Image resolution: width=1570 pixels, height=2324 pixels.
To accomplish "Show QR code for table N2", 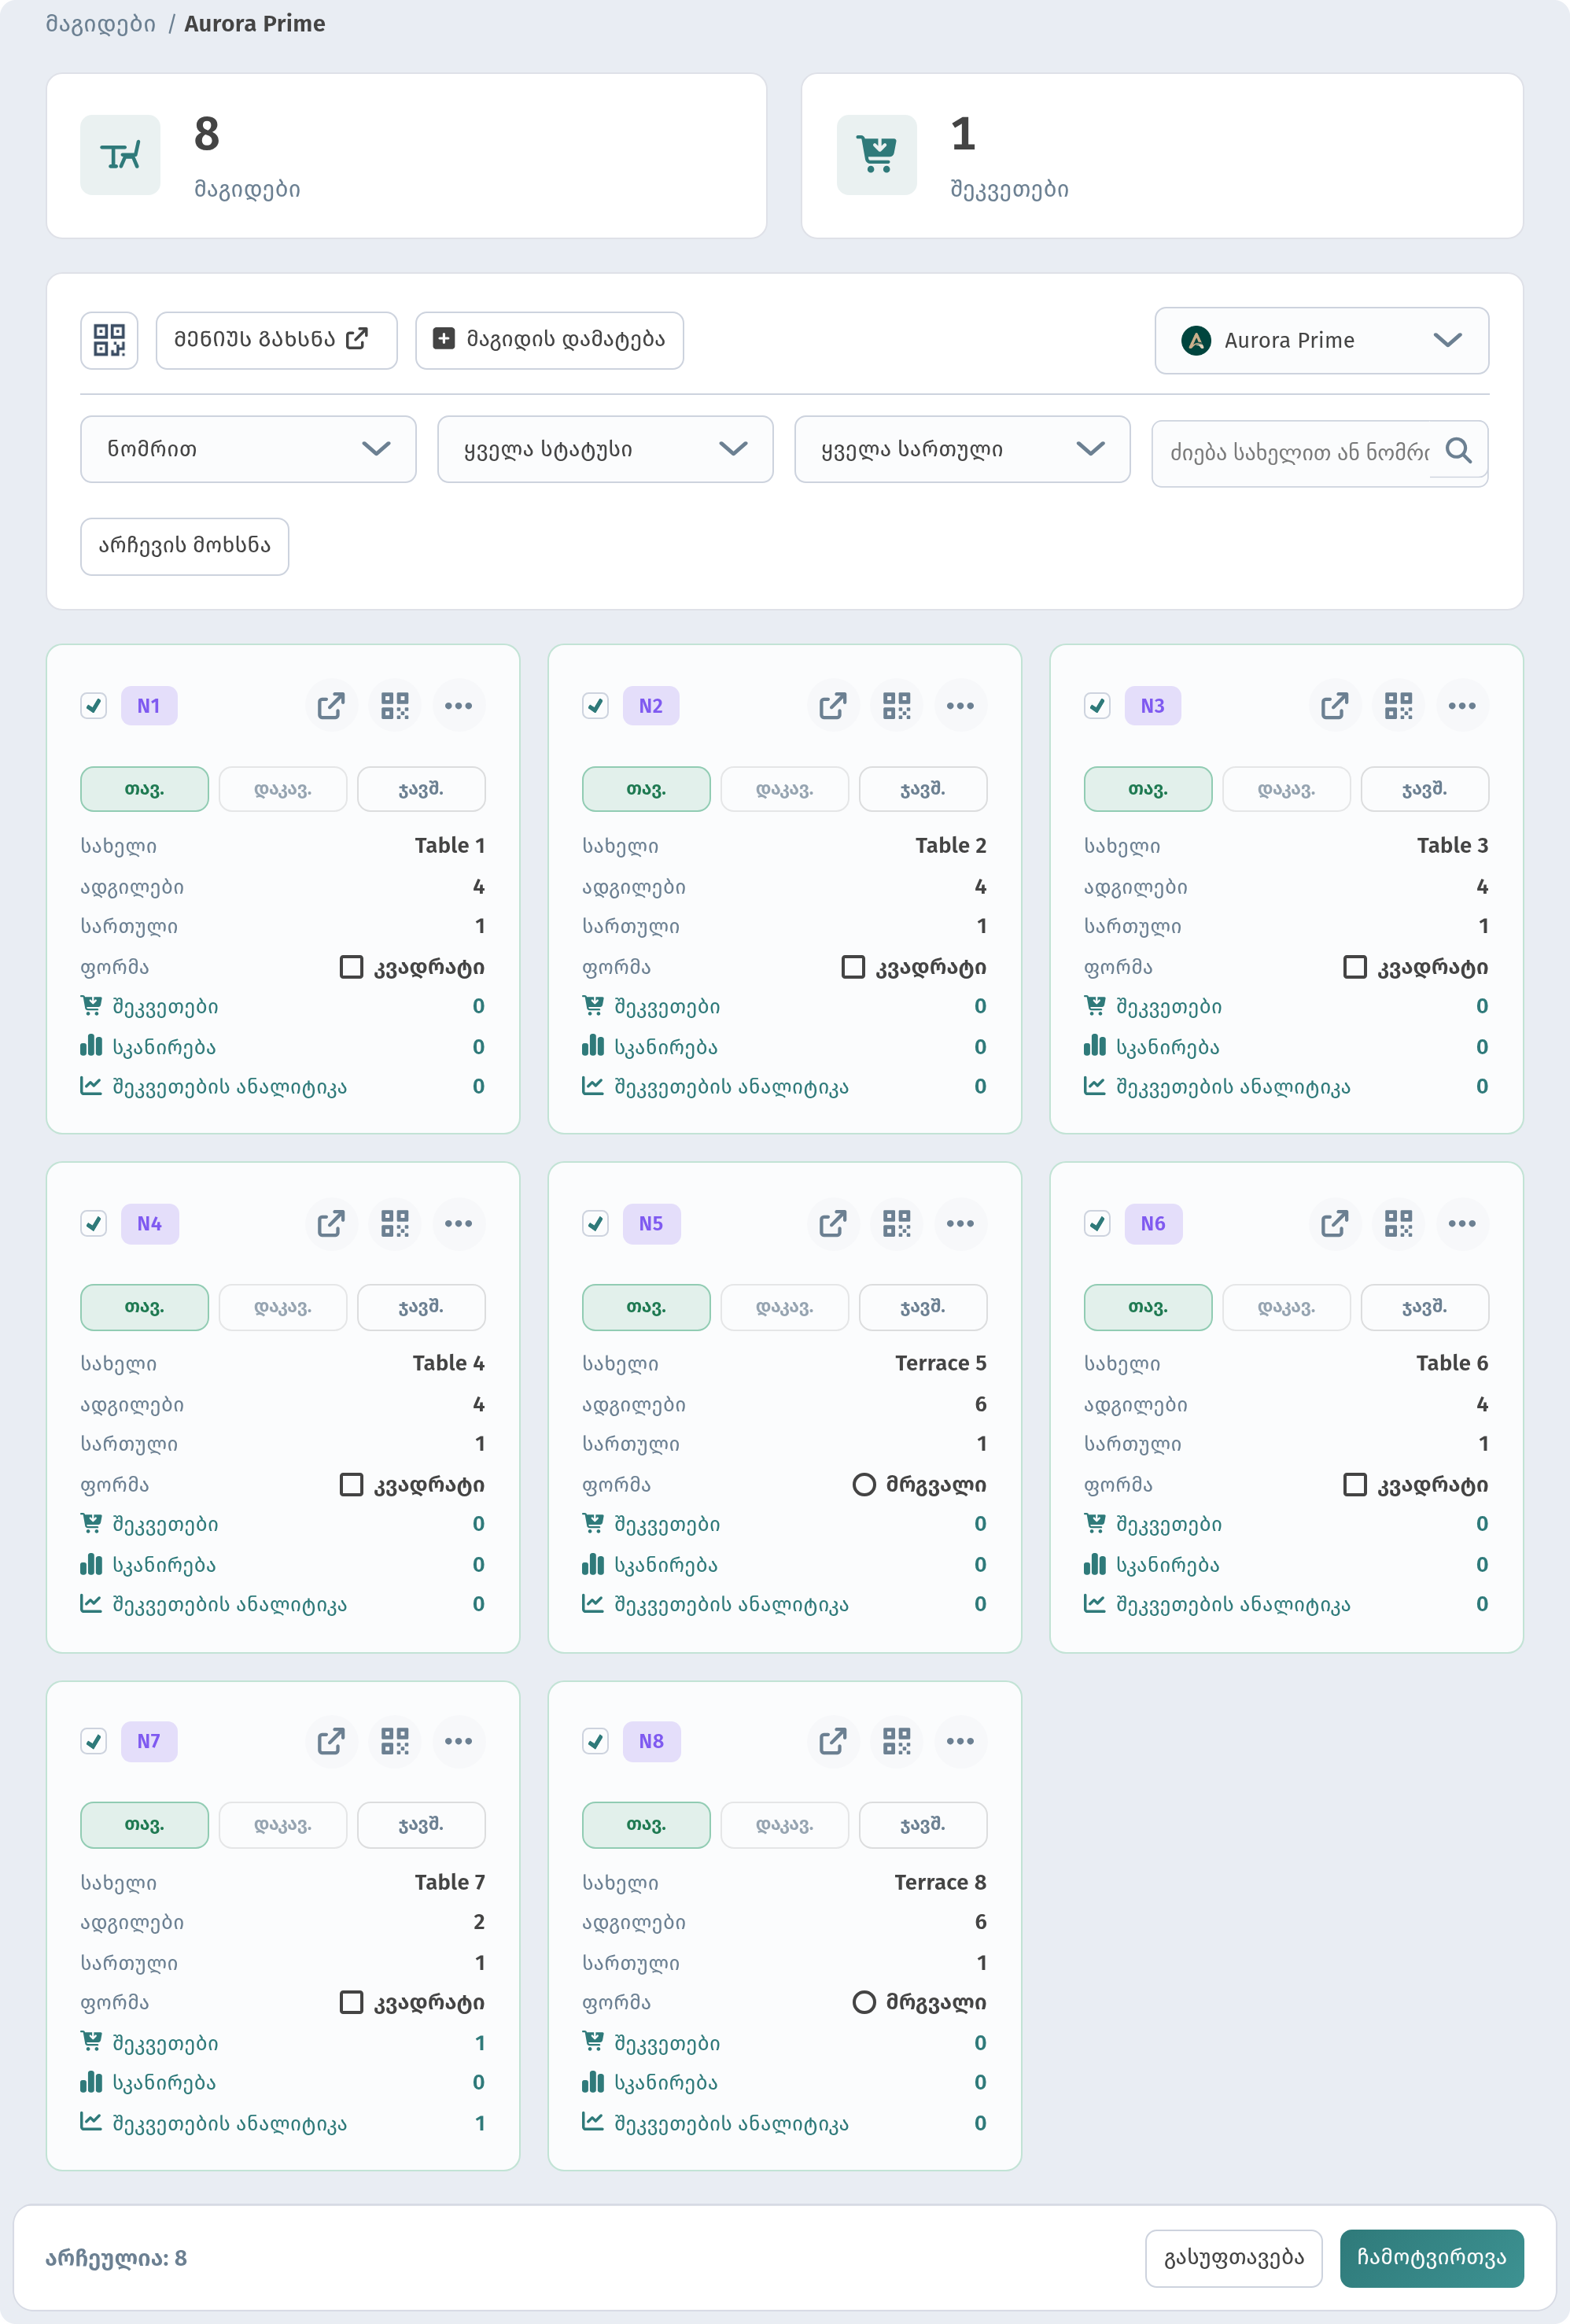I will coord(897,706).
